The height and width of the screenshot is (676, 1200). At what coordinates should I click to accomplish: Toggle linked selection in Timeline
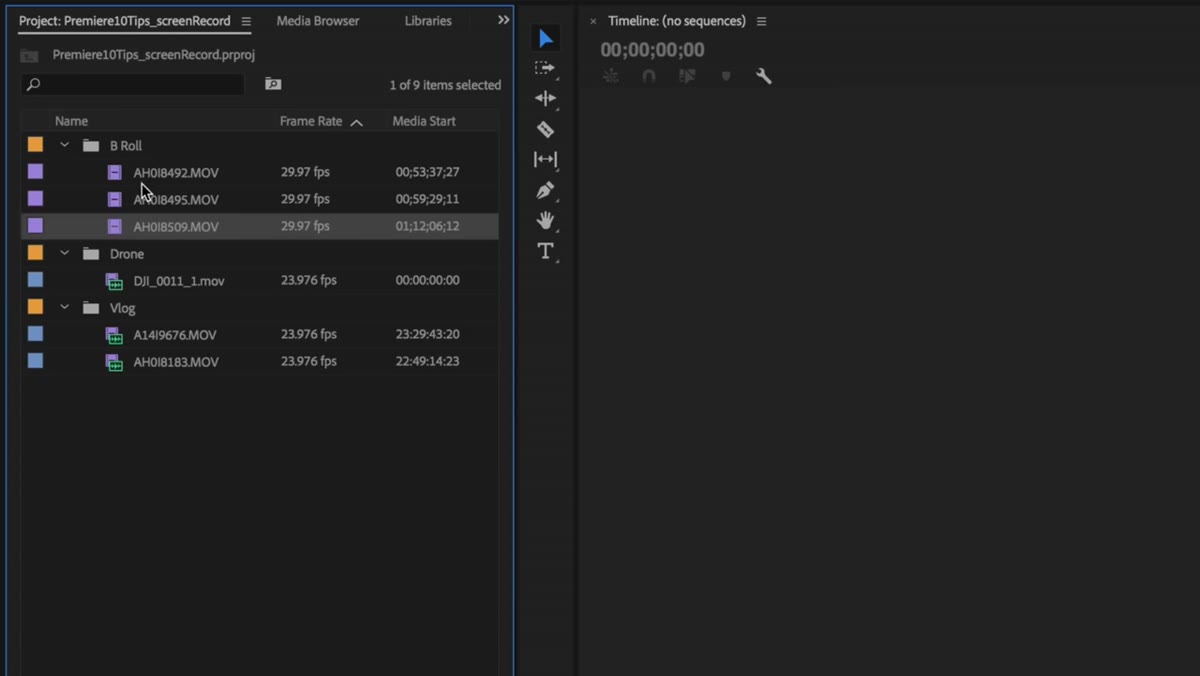[687, 76]
